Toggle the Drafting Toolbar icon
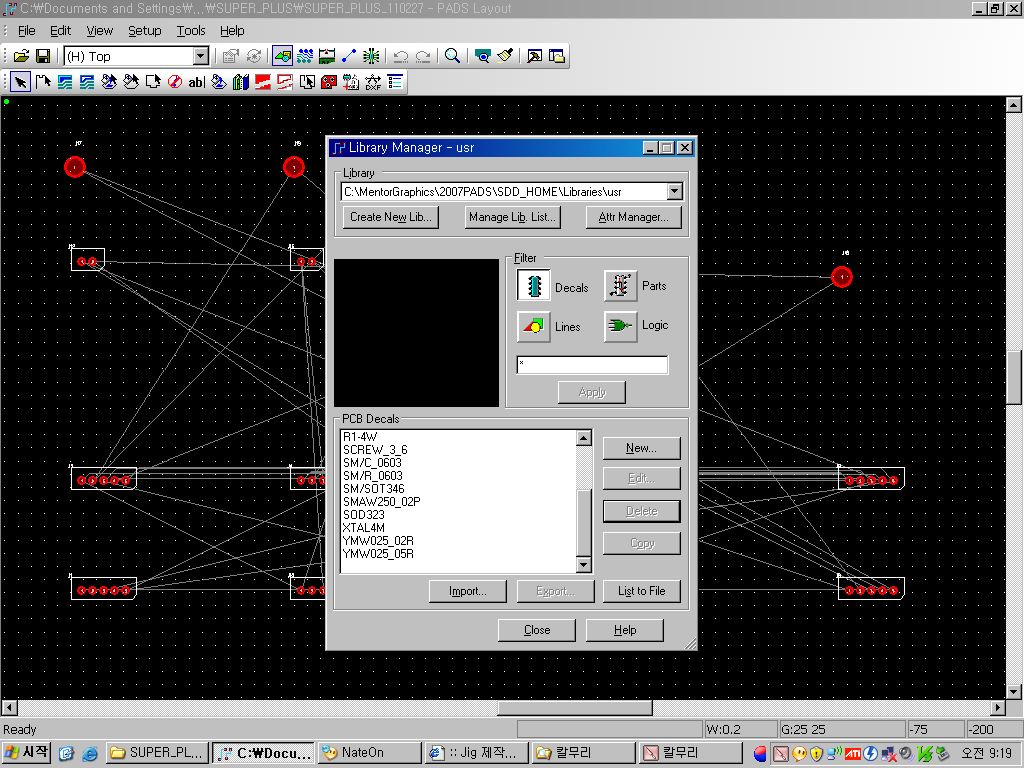 click(283, 56)
